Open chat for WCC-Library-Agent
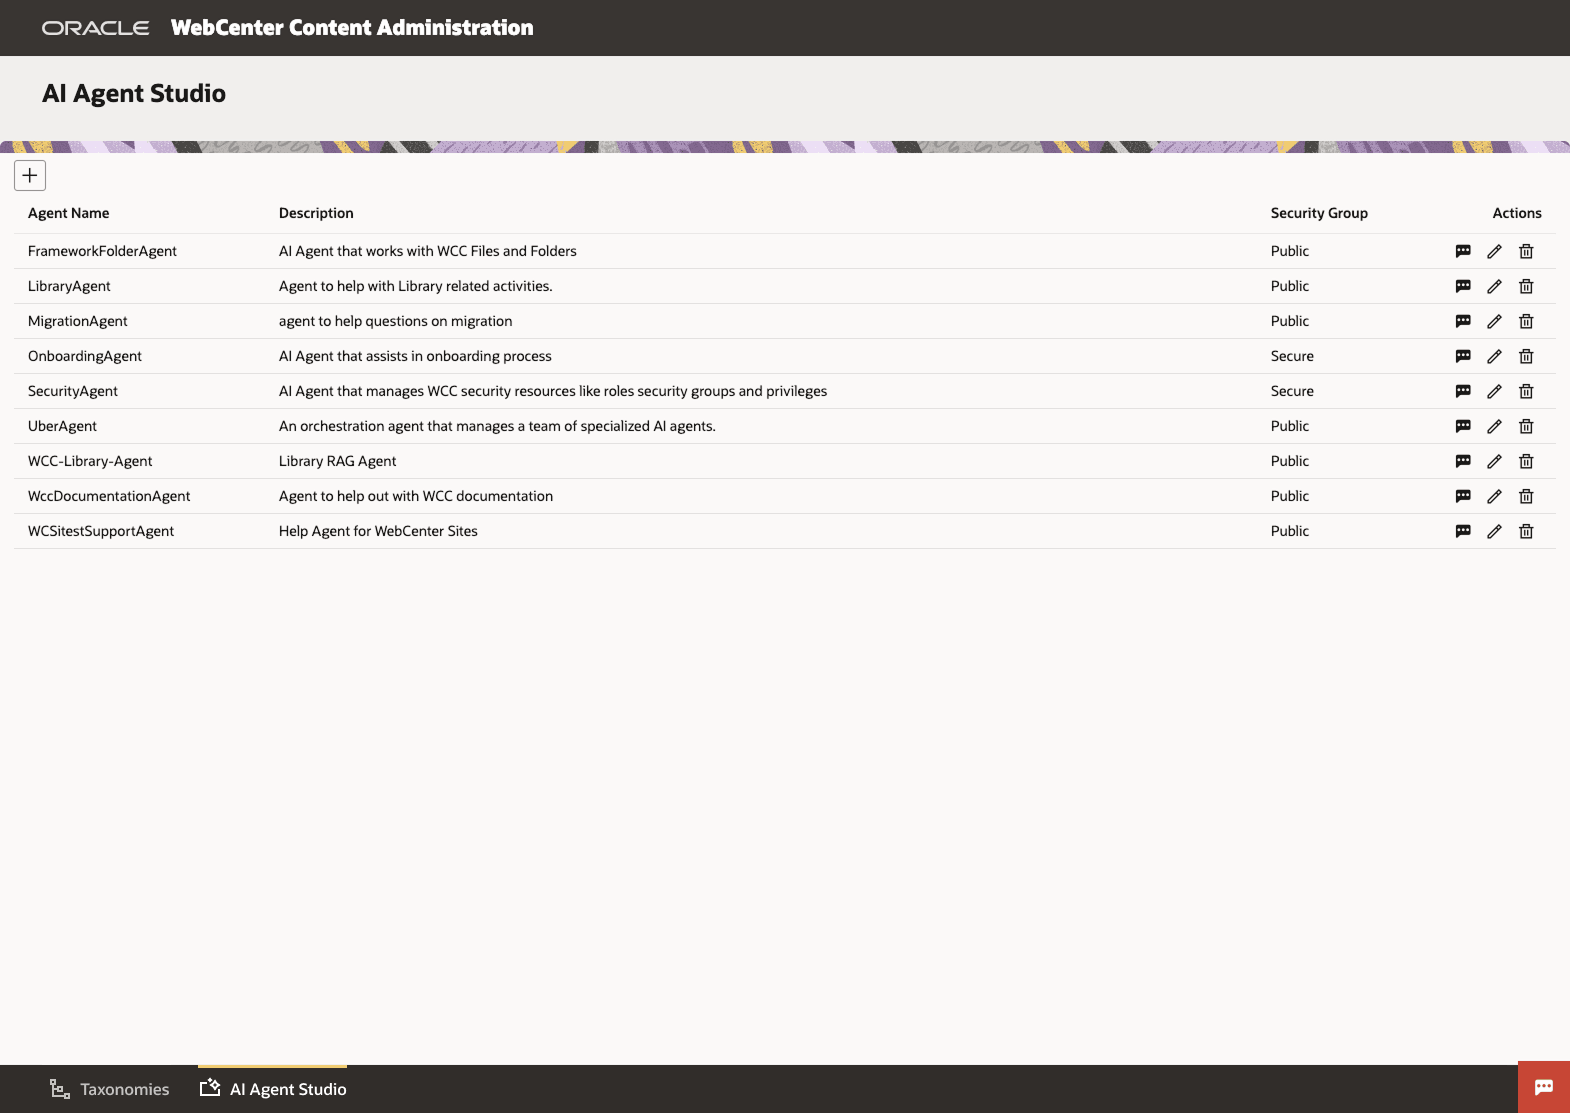1570x1113 pixels. 1463,461
